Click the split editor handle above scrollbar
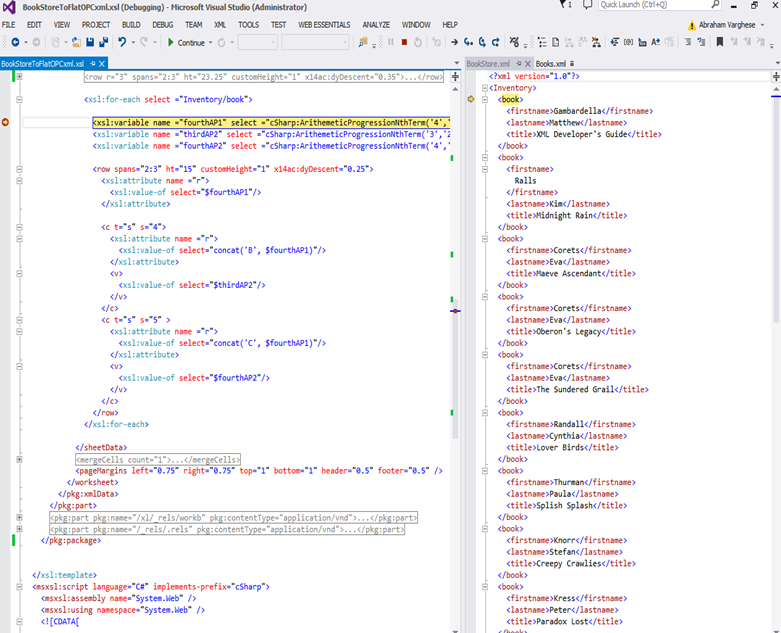781x633 pixels. click(x=455, y=76)
